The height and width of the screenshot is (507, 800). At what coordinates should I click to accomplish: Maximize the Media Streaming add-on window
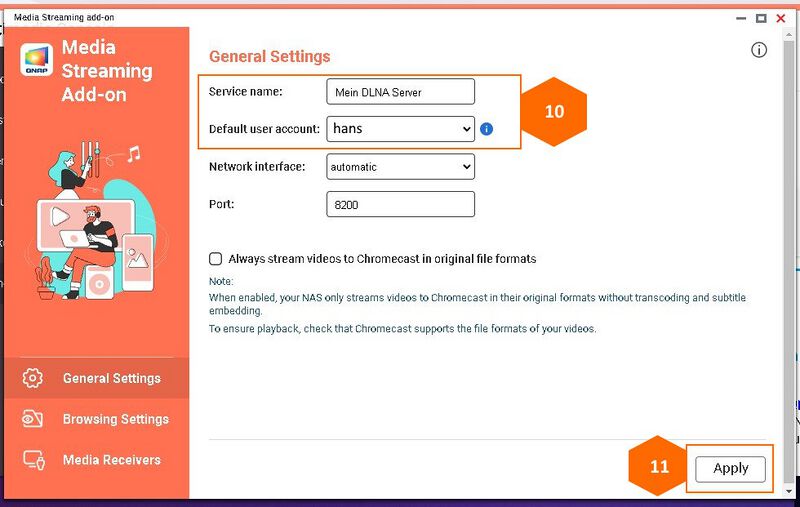[761, 18]
